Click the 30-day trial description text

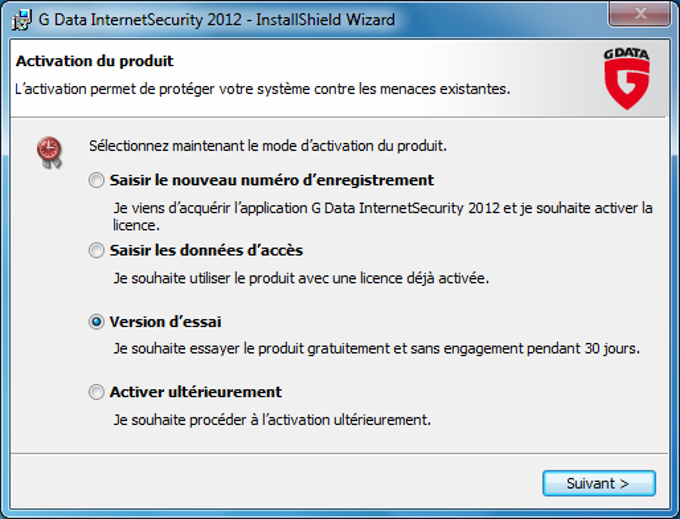[376, 349]
